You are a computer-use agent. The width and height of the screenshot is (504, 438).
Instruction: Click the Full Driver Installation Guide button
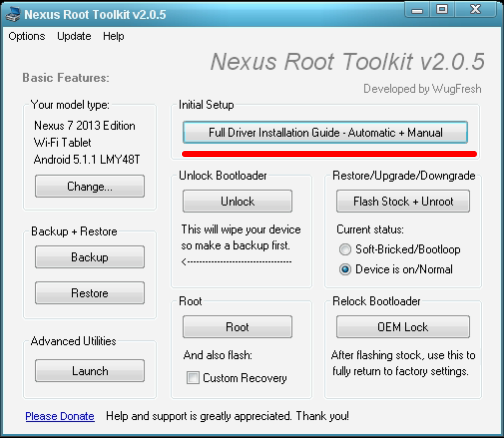pos(325,133)
